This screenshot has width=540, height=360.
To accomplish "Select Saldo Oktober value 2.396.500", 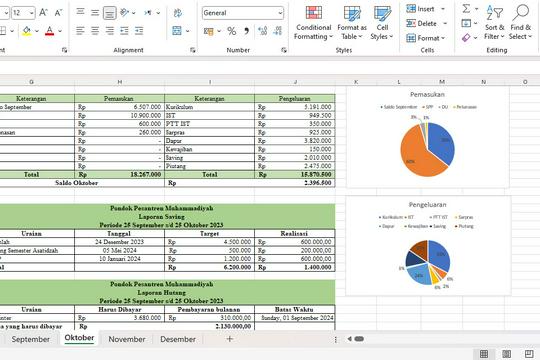I will 250,183.
